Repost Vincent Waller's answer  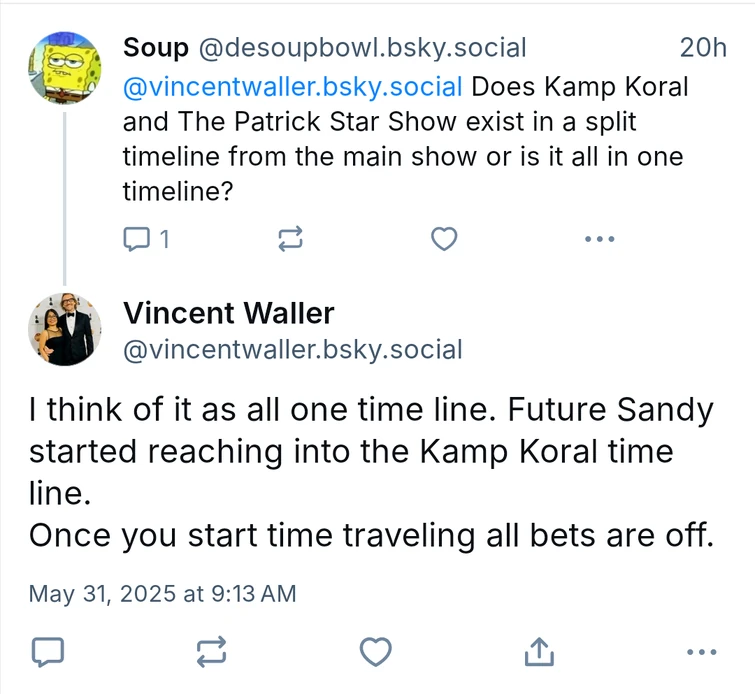point(211,652)
